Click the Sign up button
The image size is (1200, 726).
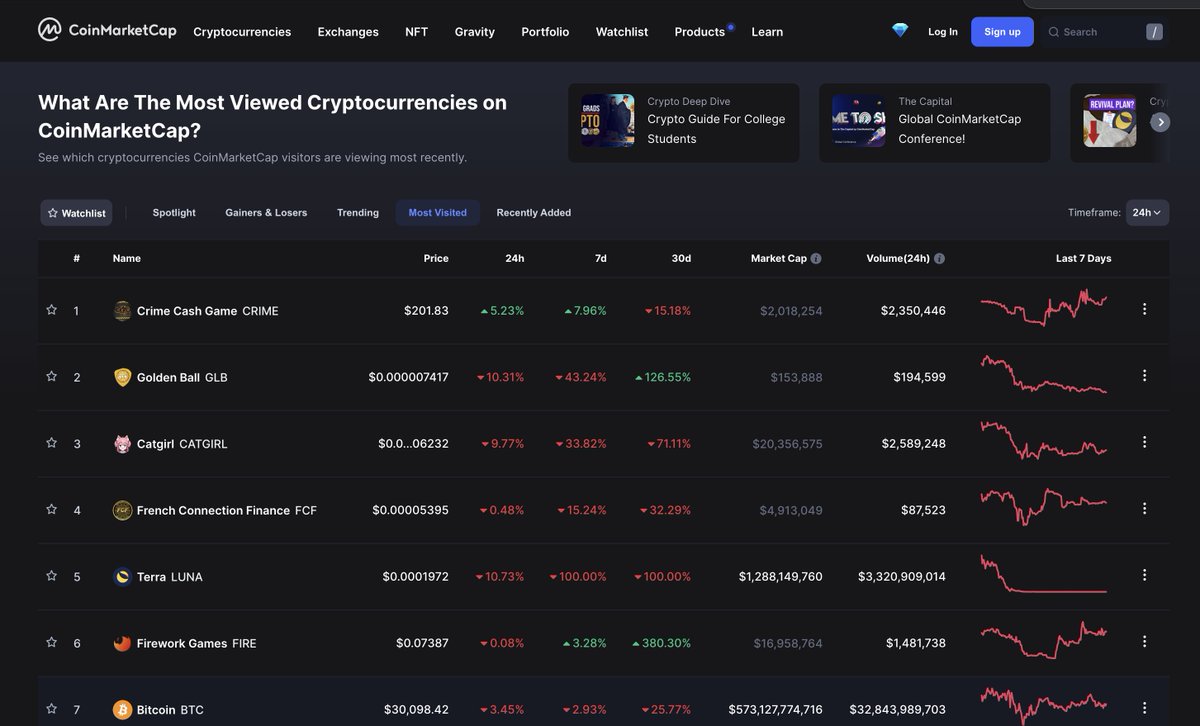pyautogui.click(x=1002, y=32)
